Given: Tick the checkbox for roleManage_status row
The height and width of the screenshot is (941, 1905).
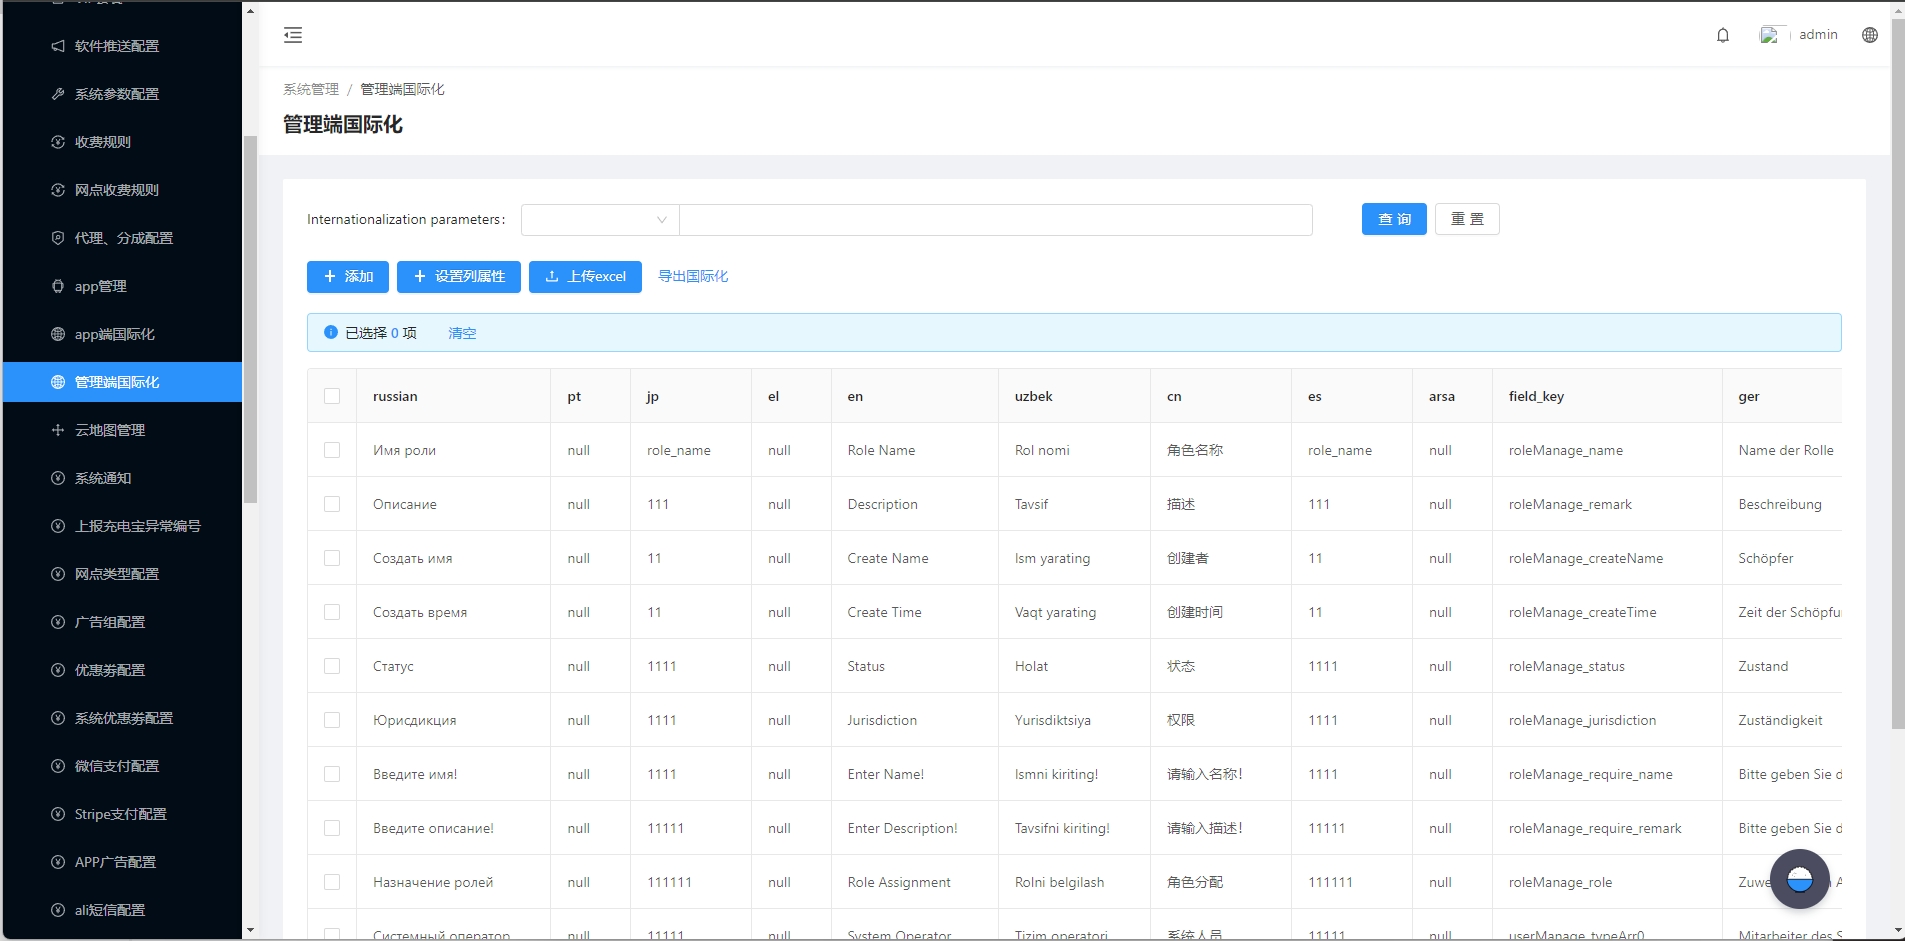Looking at the screenshot, I should [x=332, y=666].
